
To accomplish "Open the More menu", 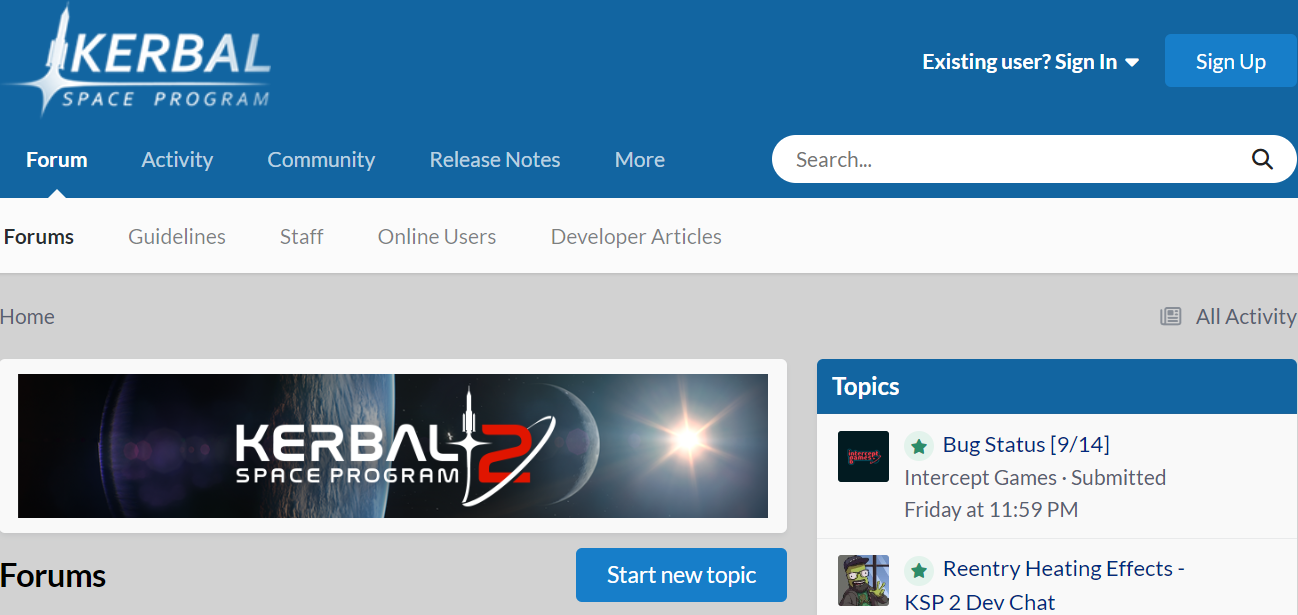I will [640, 159].
